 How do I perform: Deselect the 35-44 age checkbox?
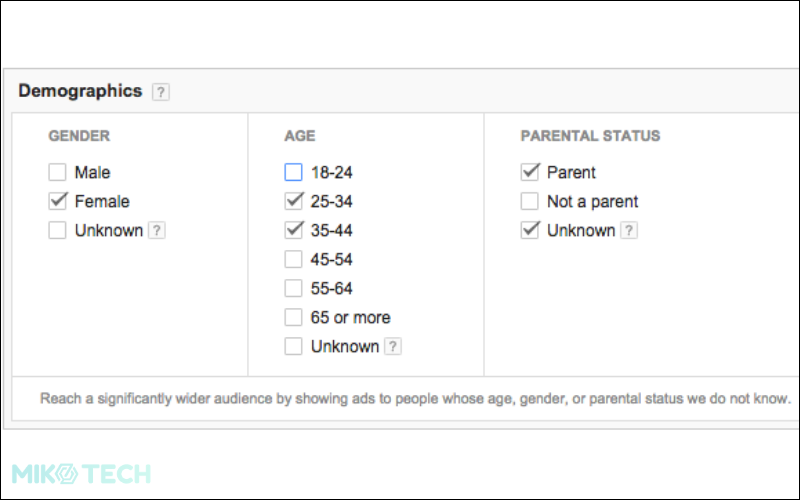(293, 230)
